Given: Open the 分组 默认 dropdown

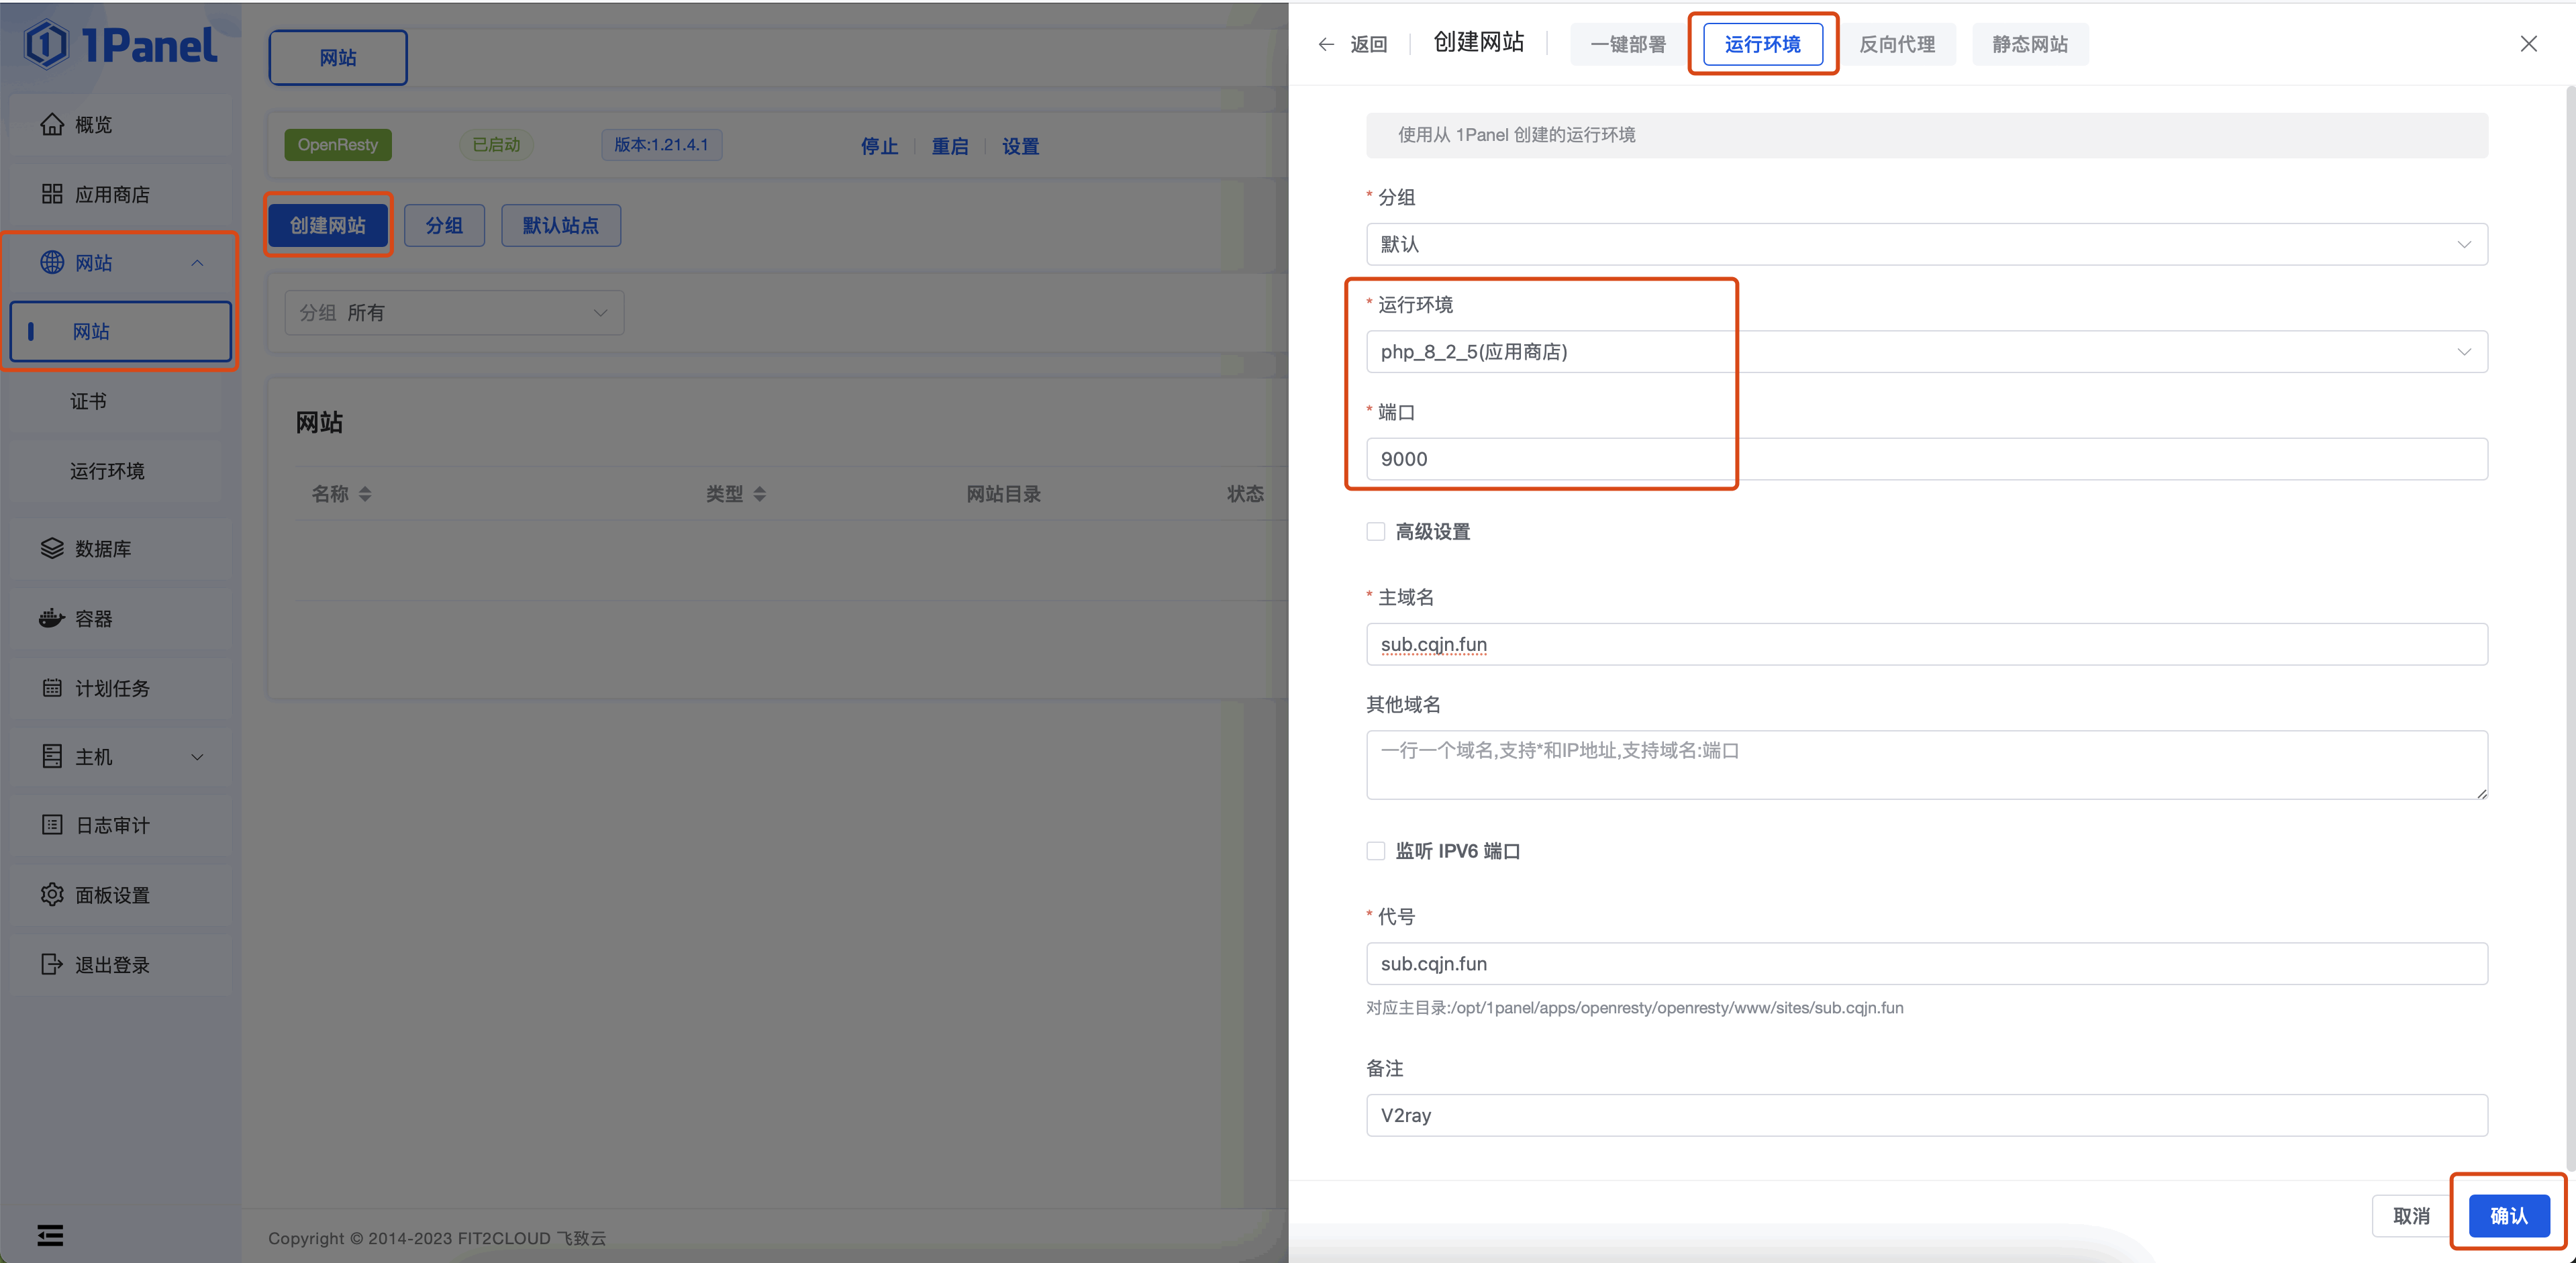Looking at the screenshot, I should (1926, 244).
